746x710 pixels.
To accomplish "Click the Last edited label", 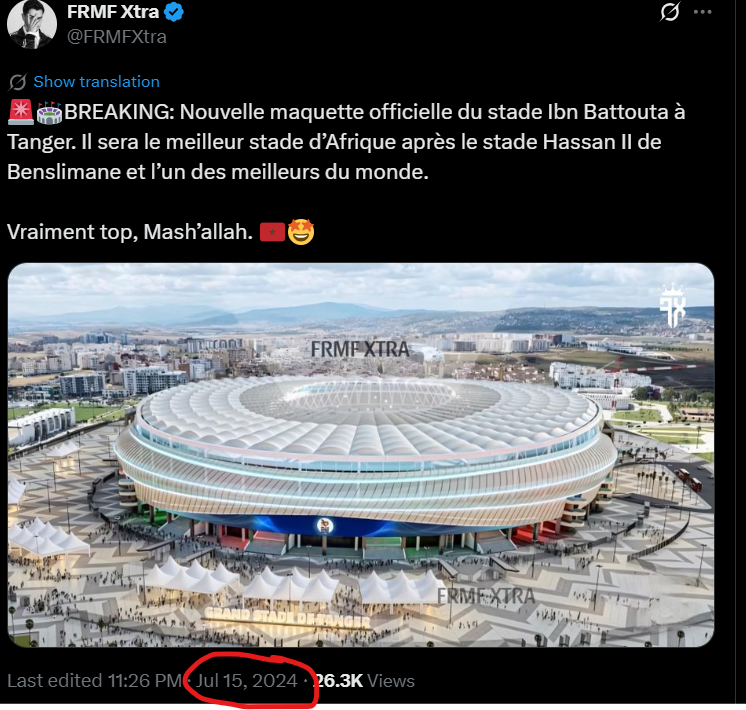I will coord(55,681).
